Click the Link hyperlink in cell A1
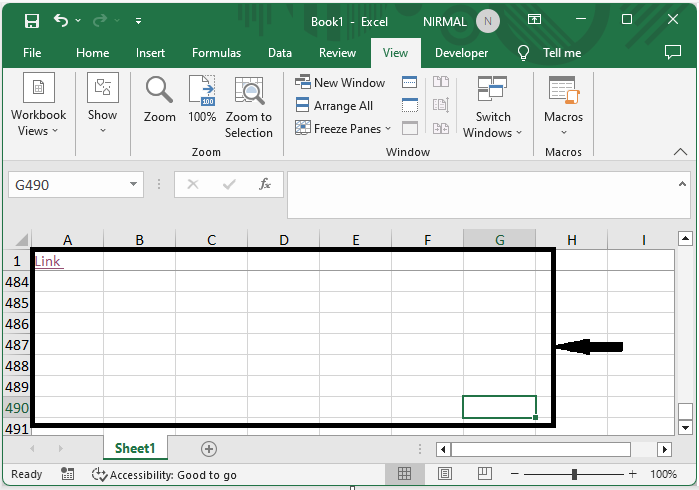The height and width of the screenshot is (490, 699). [x=48, y=261]
